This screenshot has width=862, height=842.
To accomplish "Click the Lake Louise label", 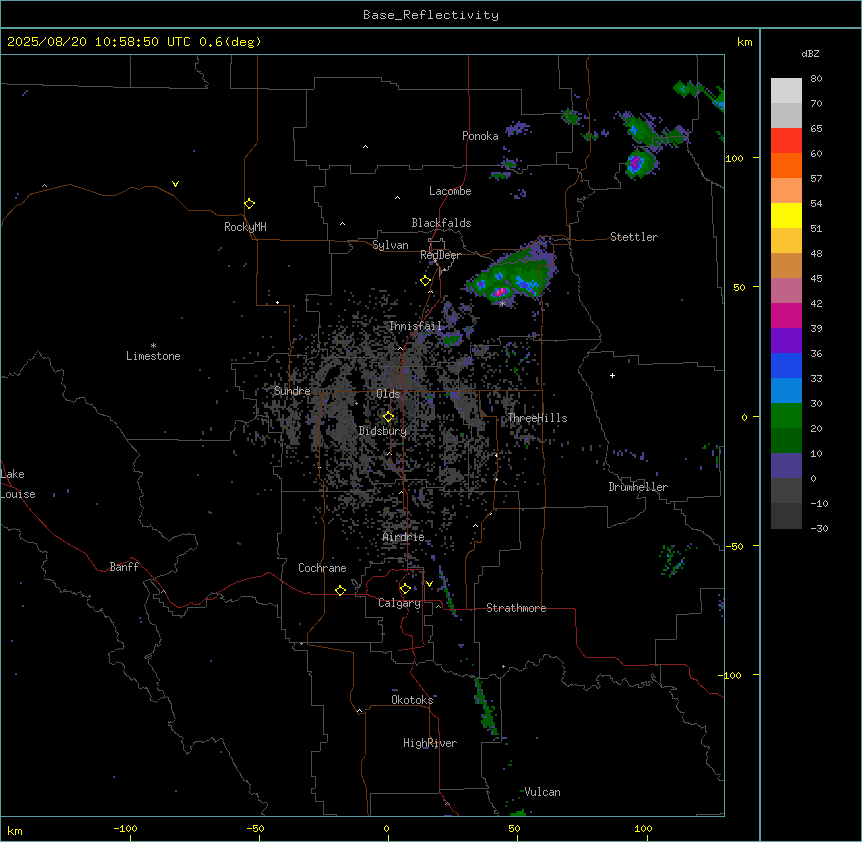I will [18, 484].
